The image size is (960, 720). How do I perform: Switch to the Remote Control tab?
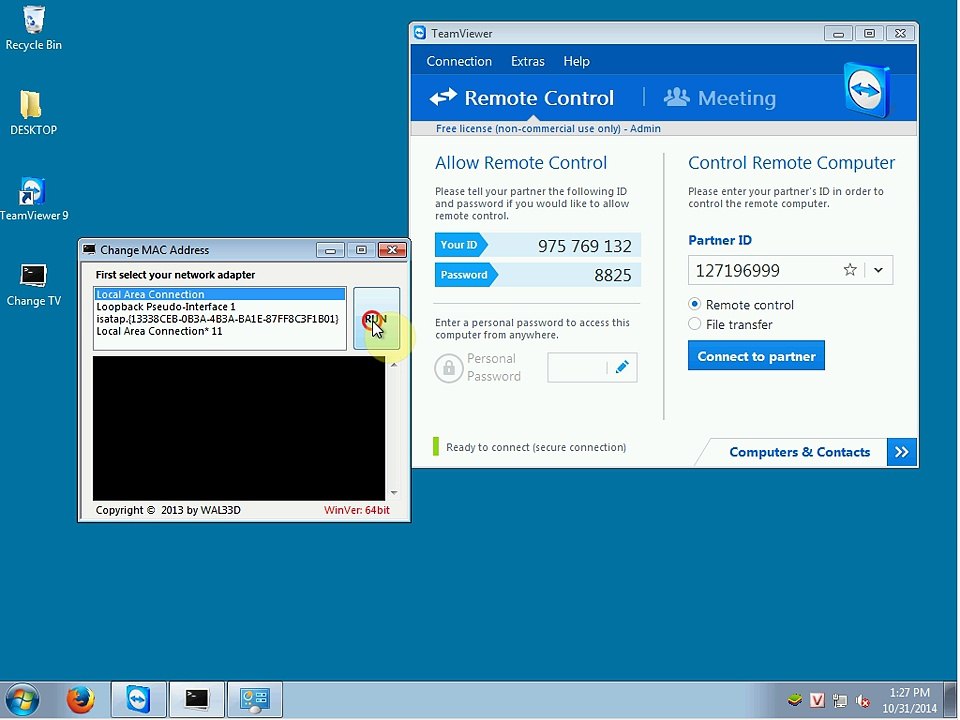coord(522,98)
